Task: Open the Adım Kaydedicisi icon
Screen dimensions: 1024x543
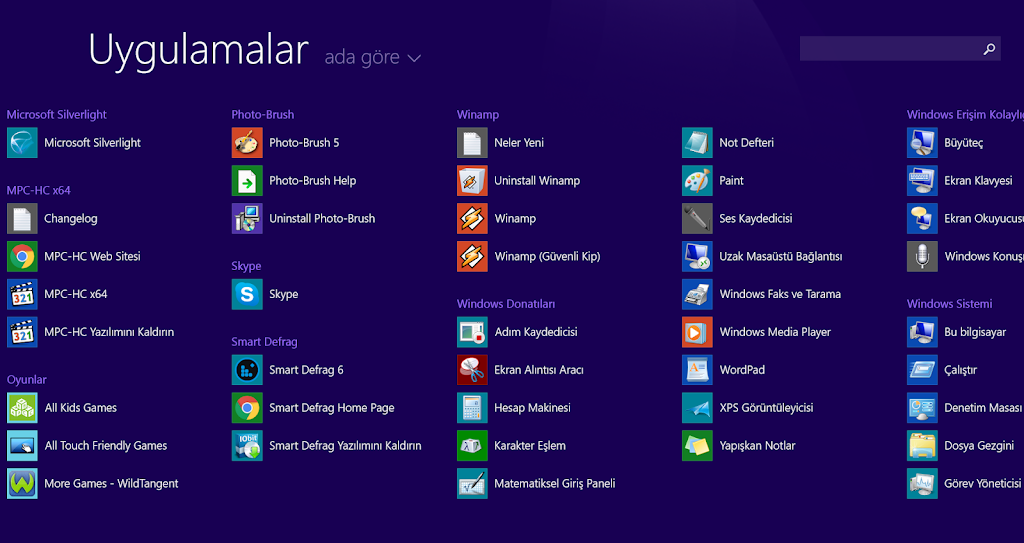Action: (472, 332)
